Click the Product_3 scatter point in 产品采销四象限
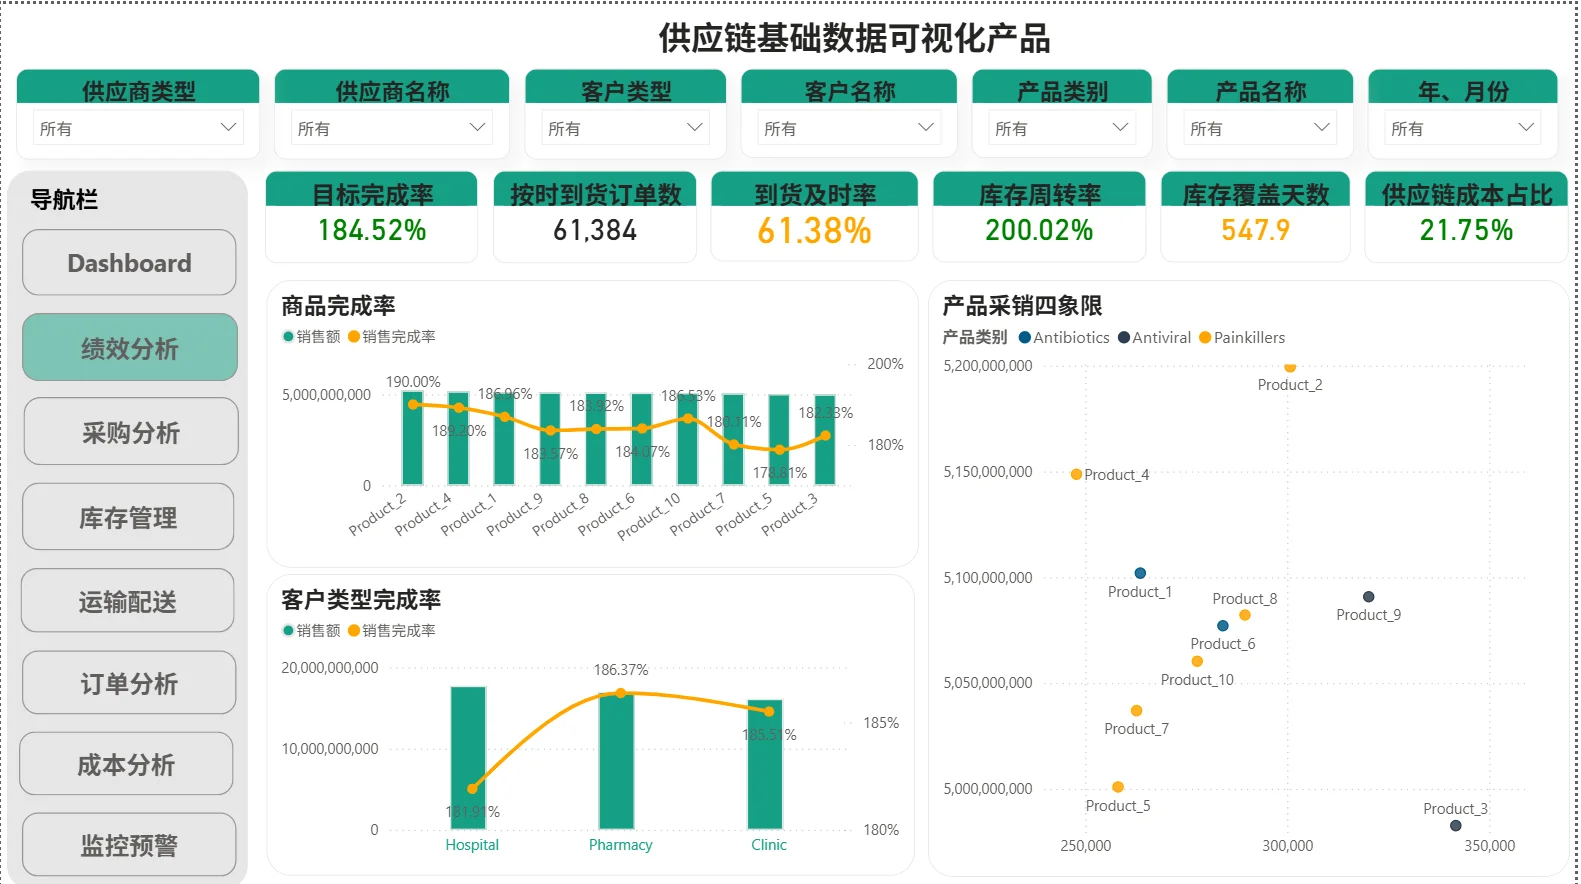Viewport: 1581px width, 884px height. point(1456,826)
